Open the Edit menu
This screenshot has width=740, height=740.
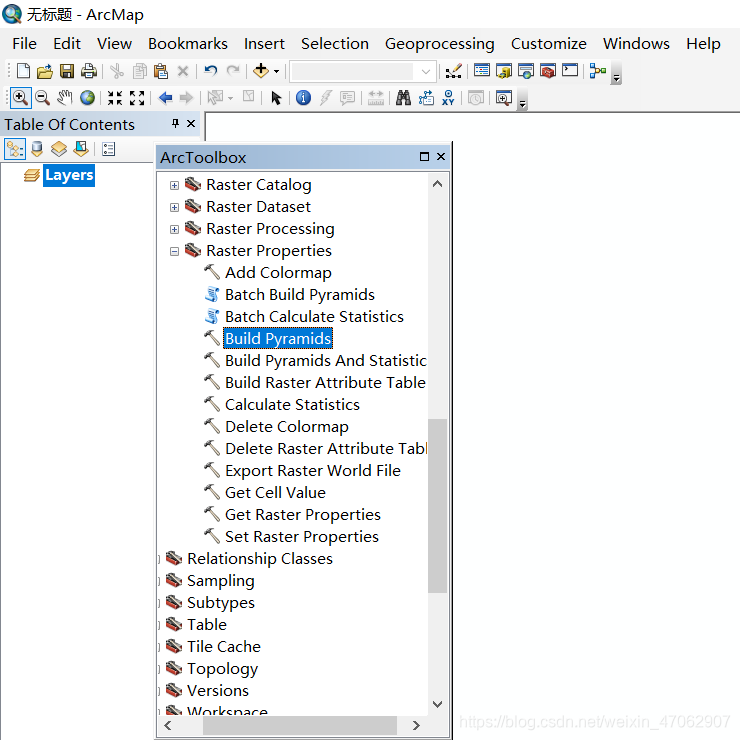click(67, 43)
